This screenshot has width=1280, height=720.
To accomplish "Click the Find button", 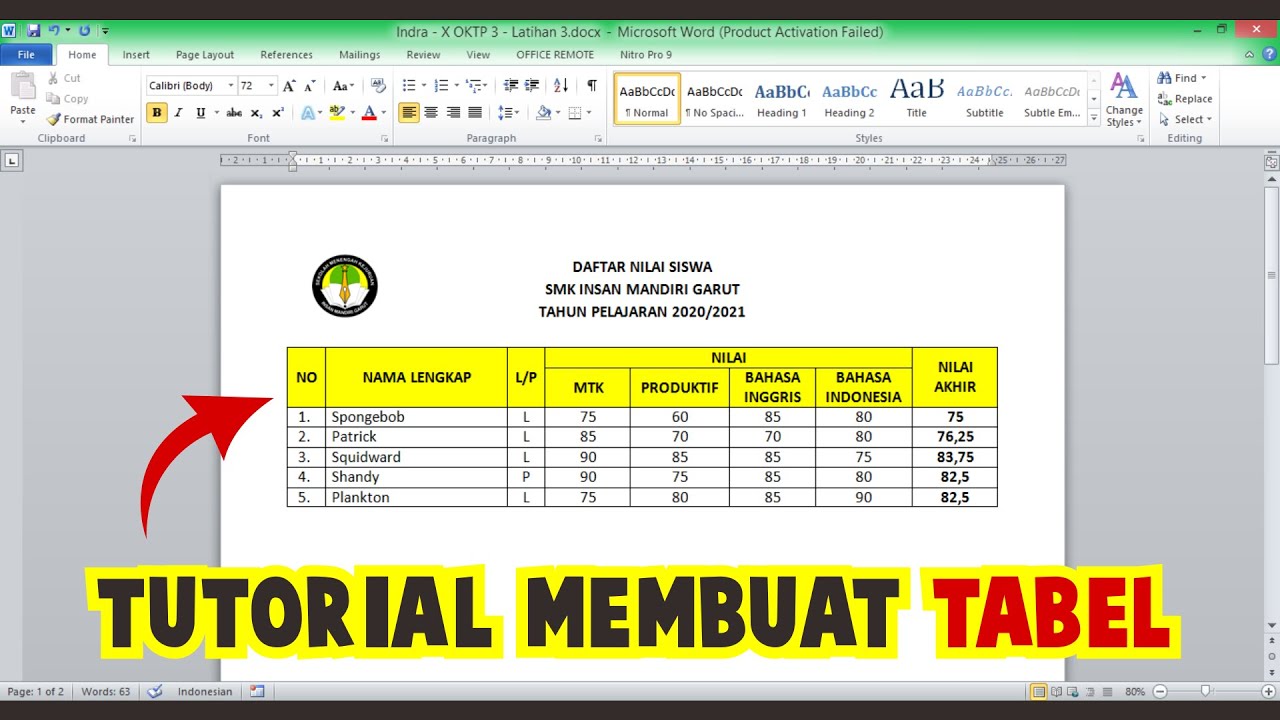I will (1183, 78).
